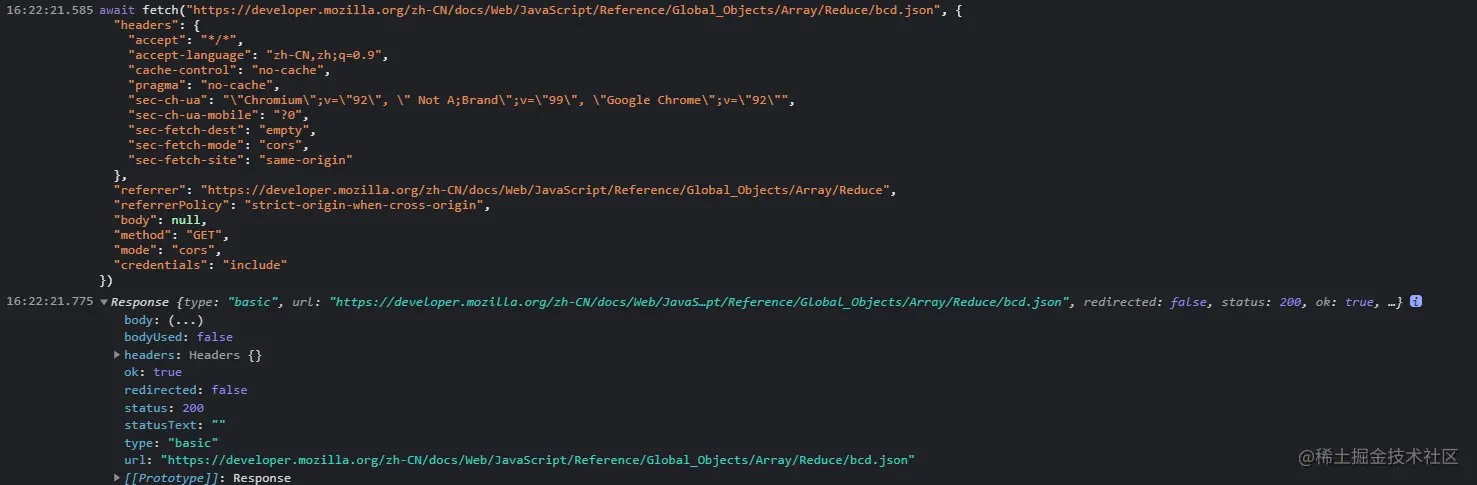This screenshot has width=1477, height=485.
Task: Select the ok: true property row
Action: pyautogui.click(x=153, y=372)
